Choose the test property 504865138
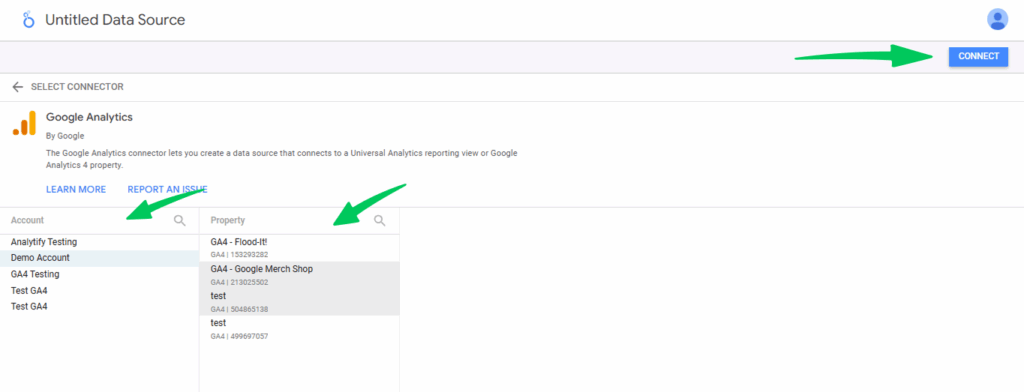 point(300,302)
